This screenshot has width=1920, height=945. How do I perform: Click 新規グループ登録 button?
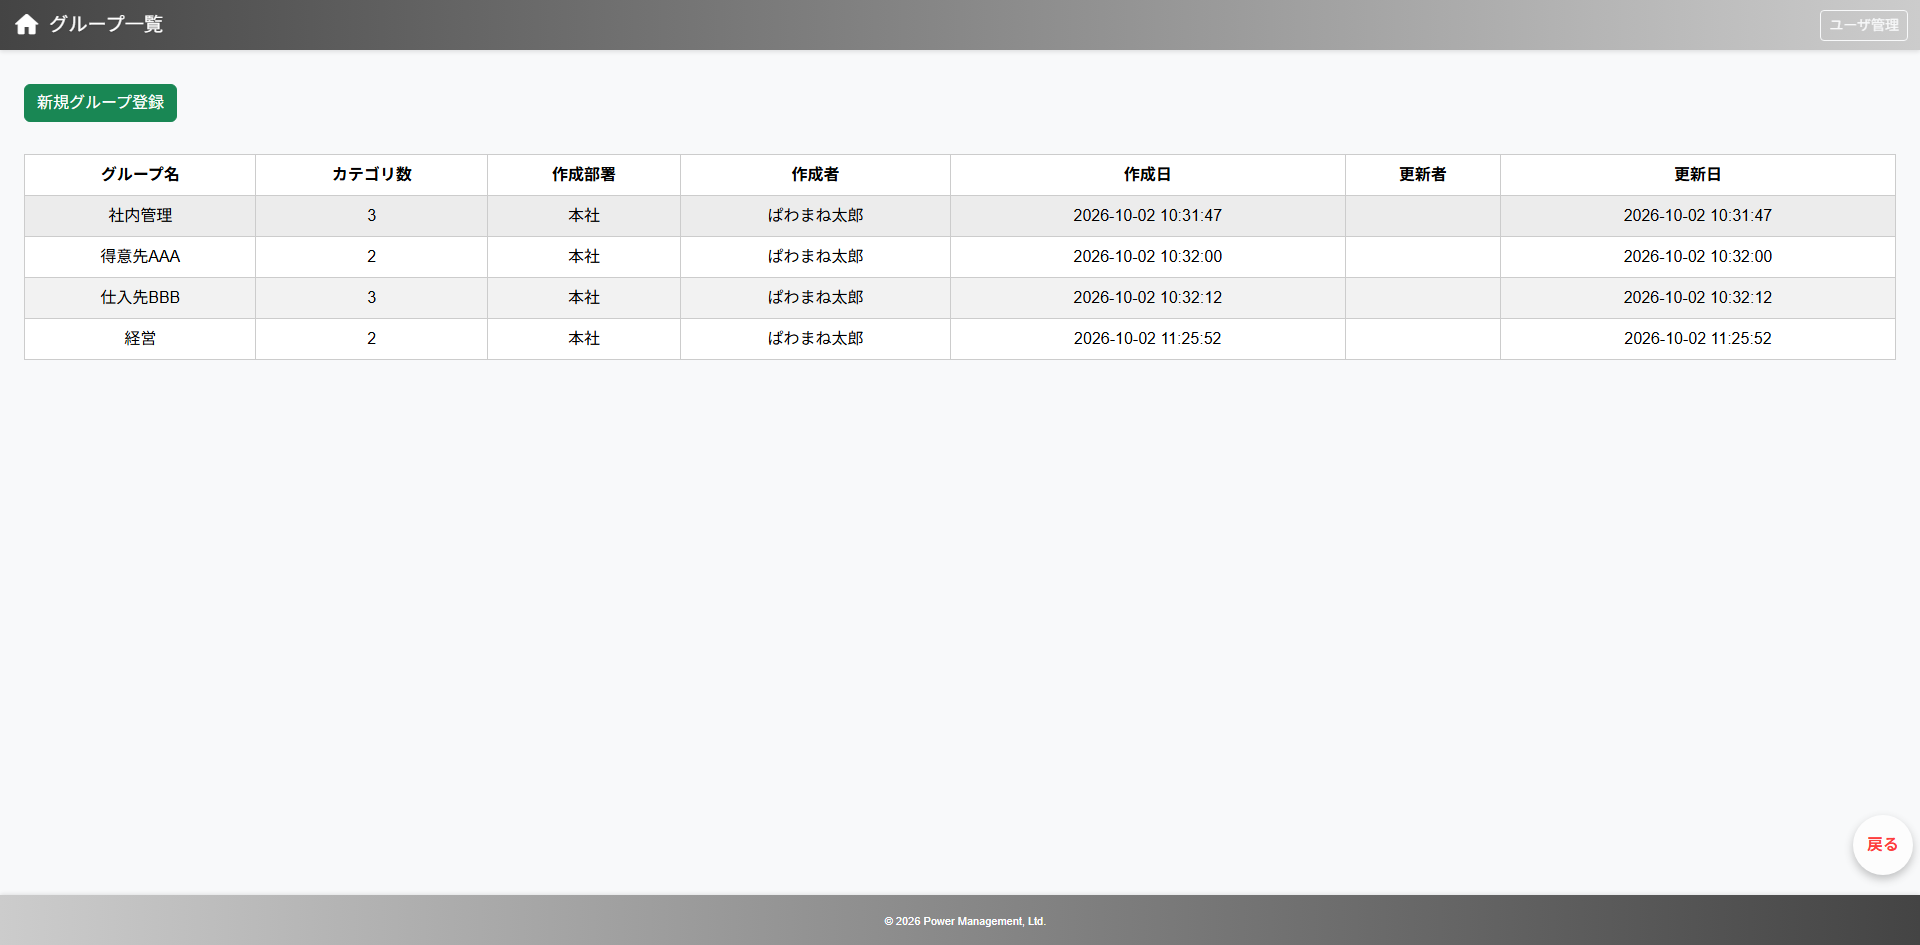(x=100, y=103)
